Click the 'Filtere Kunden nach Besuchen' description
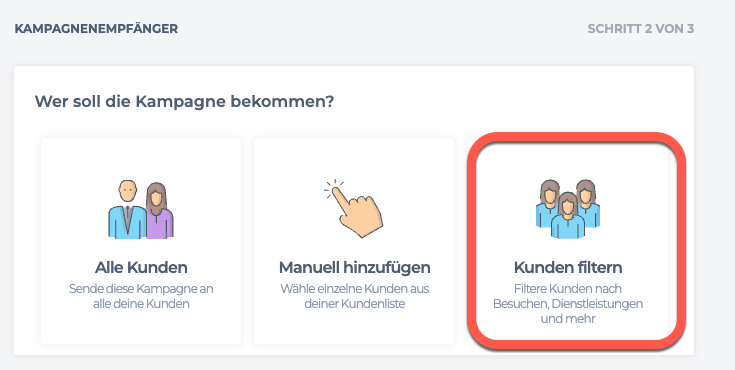The image size is (735, 370). (x=568, y=303)
